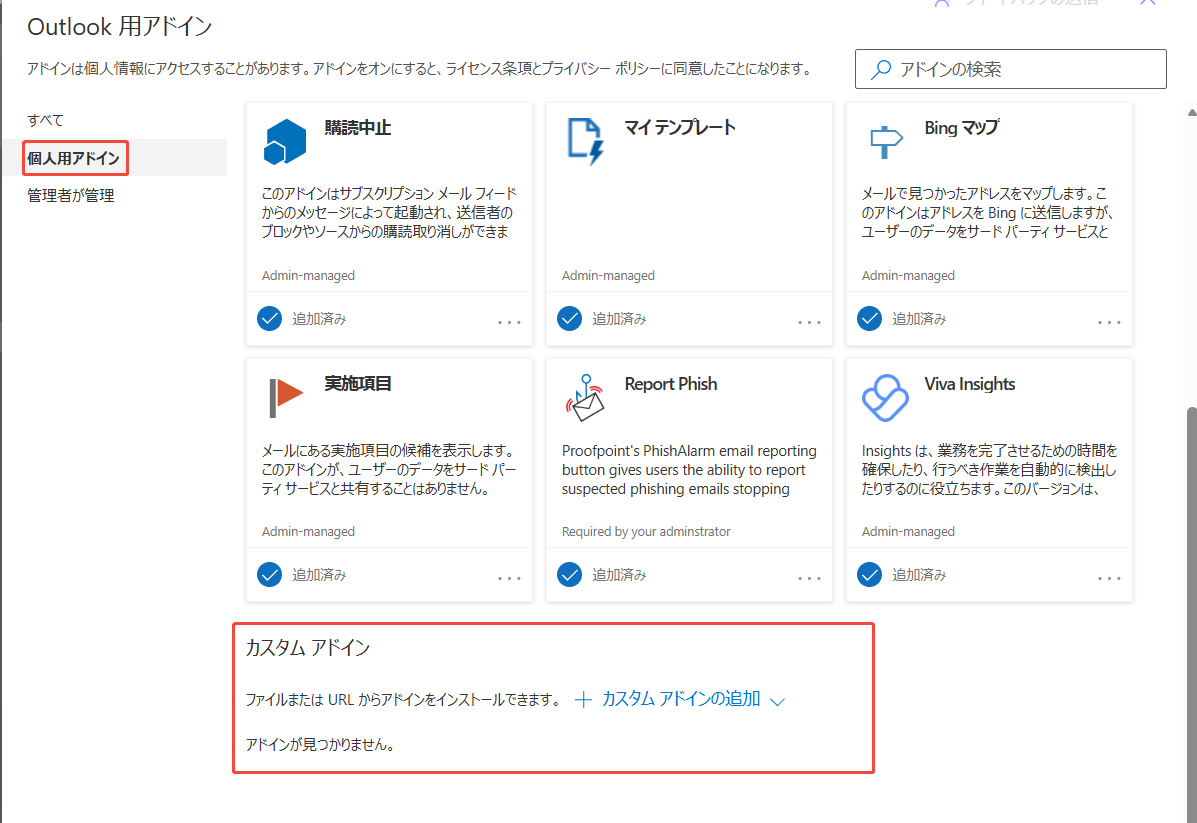This screenshot has height=823, width=1197.
Task: Open the Bing マップ add-in title
Action: pos(962,127)
